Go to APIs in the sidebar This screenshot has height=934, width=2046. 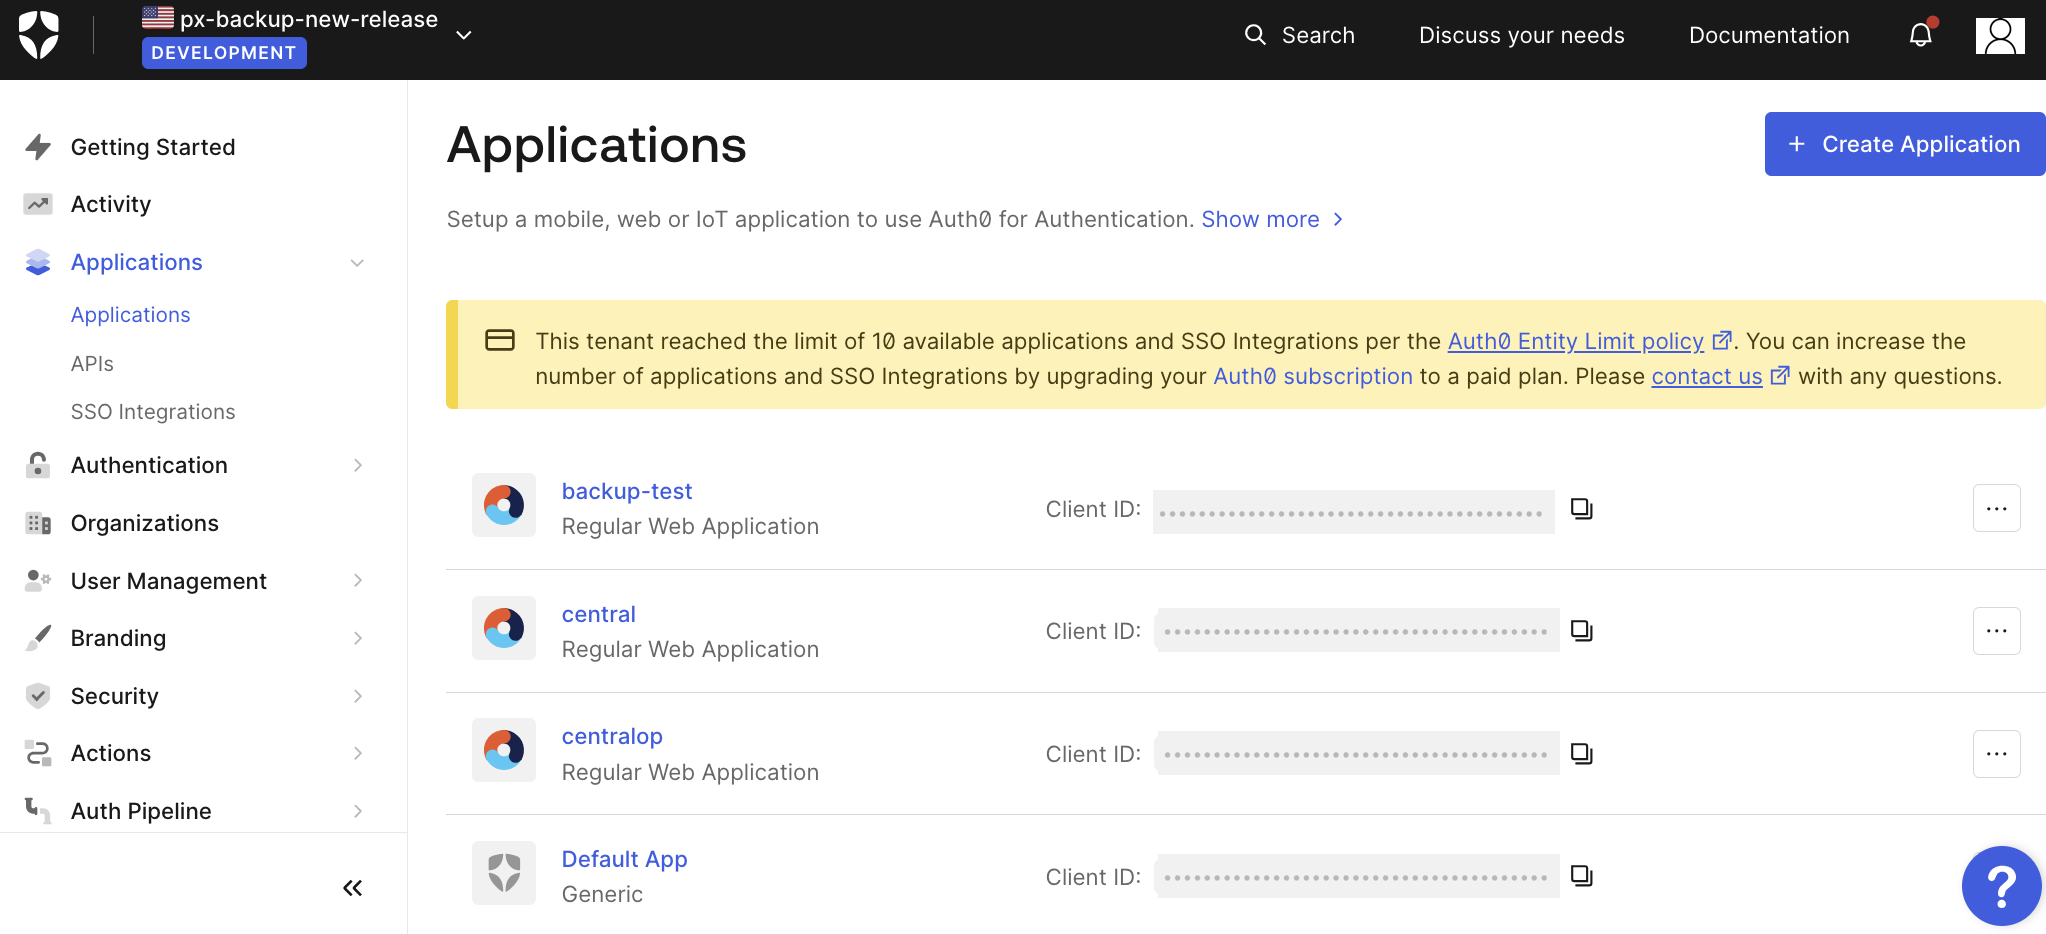[92, 364]
